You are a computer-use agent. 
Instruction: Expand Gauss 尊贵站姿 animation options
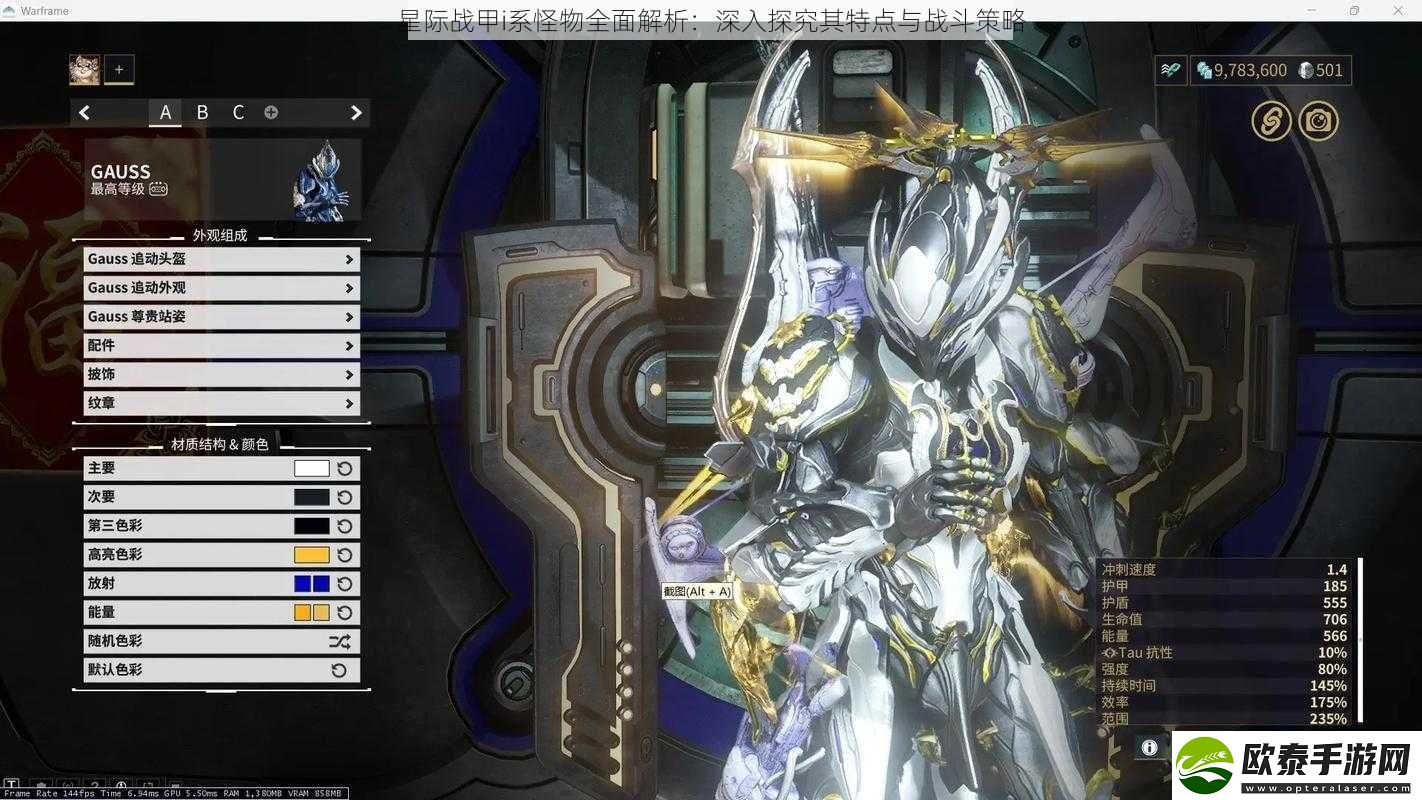coord(221,317)
